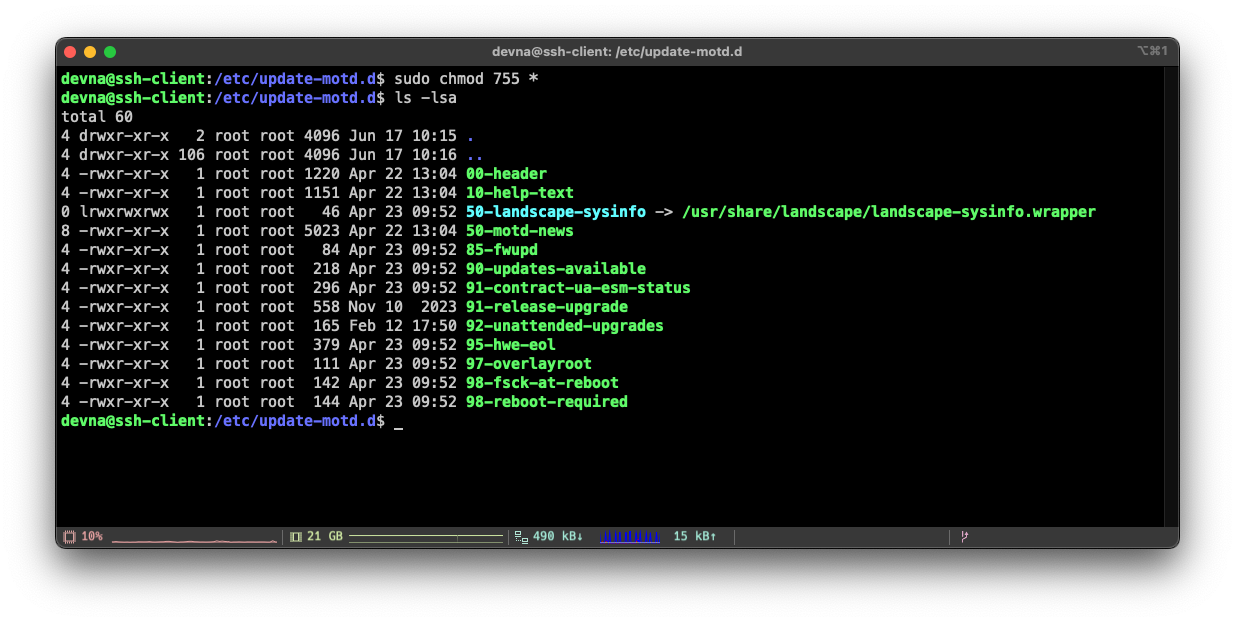
Task: Click the 21 GB memory value
Action: (325, 537)
